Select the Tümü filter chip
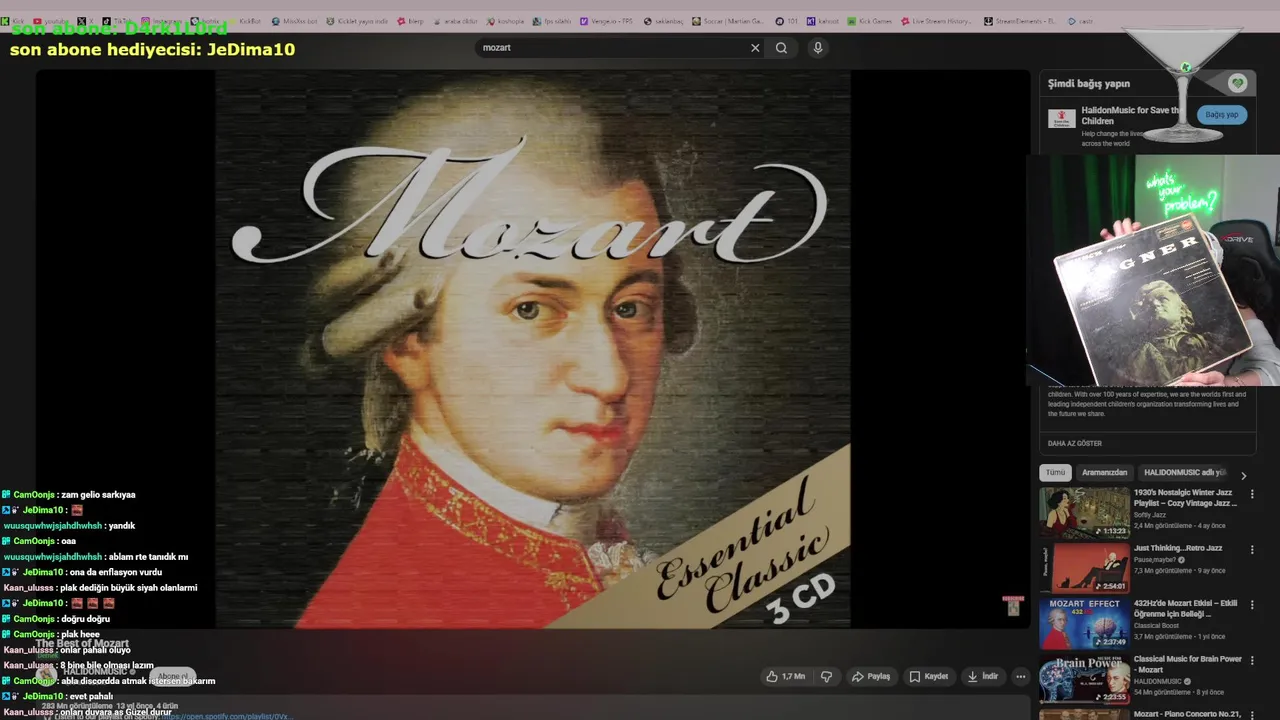Screen dimensions: 1280x720 click(1055, 473)
